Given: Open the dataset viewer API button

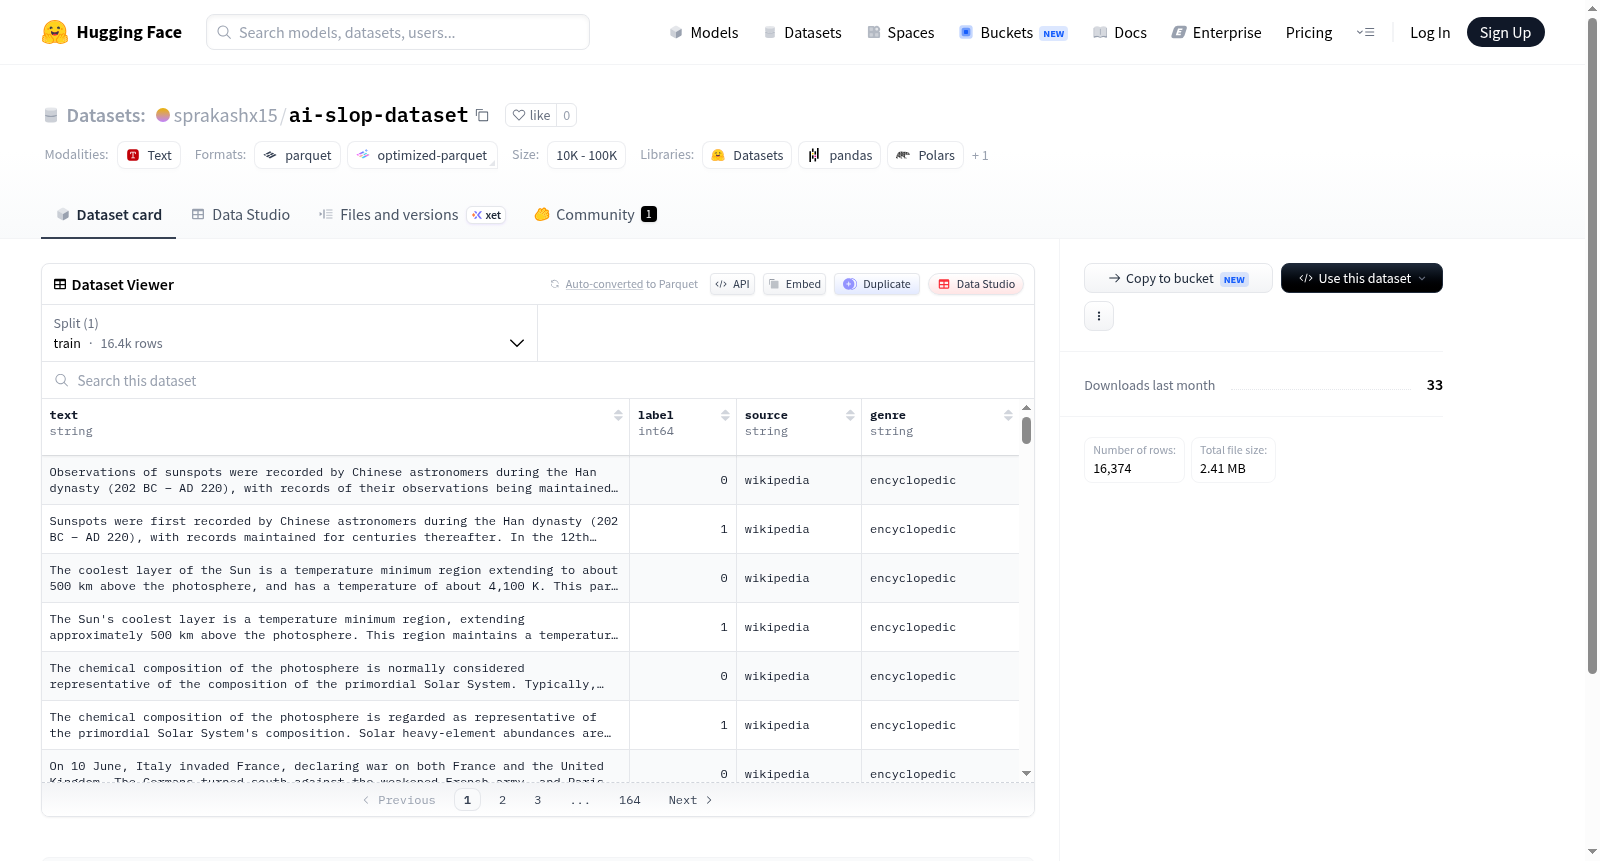Looking at the screenshot, I should [x=732, y=284].
